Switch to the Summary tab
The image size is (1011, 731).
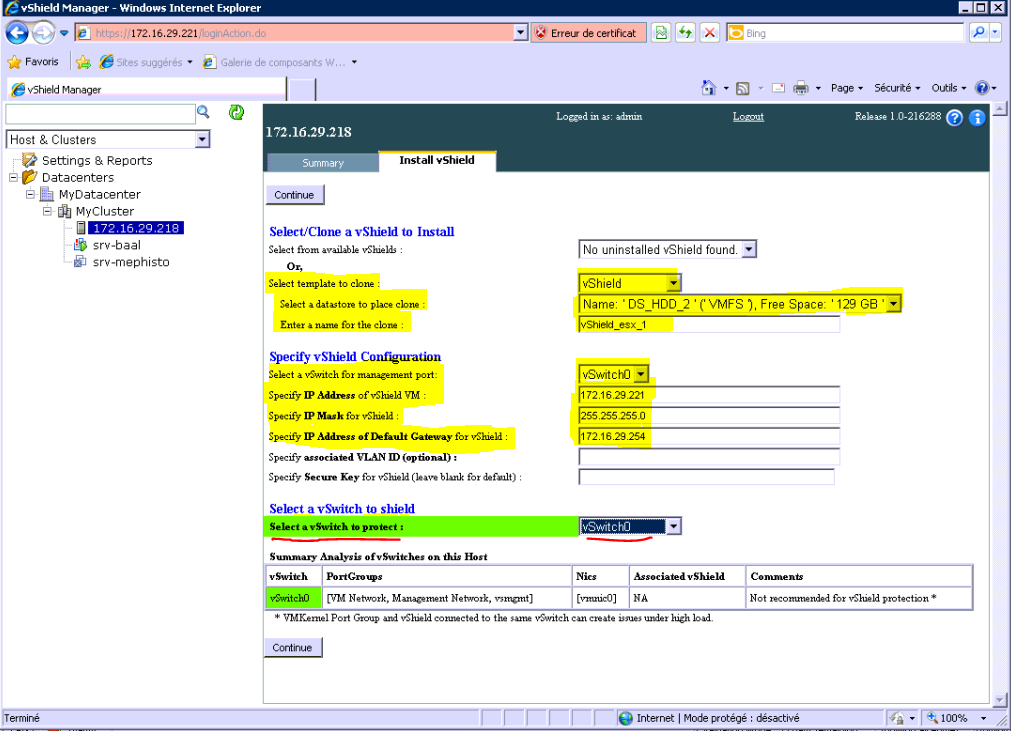(x=322, y=163)
